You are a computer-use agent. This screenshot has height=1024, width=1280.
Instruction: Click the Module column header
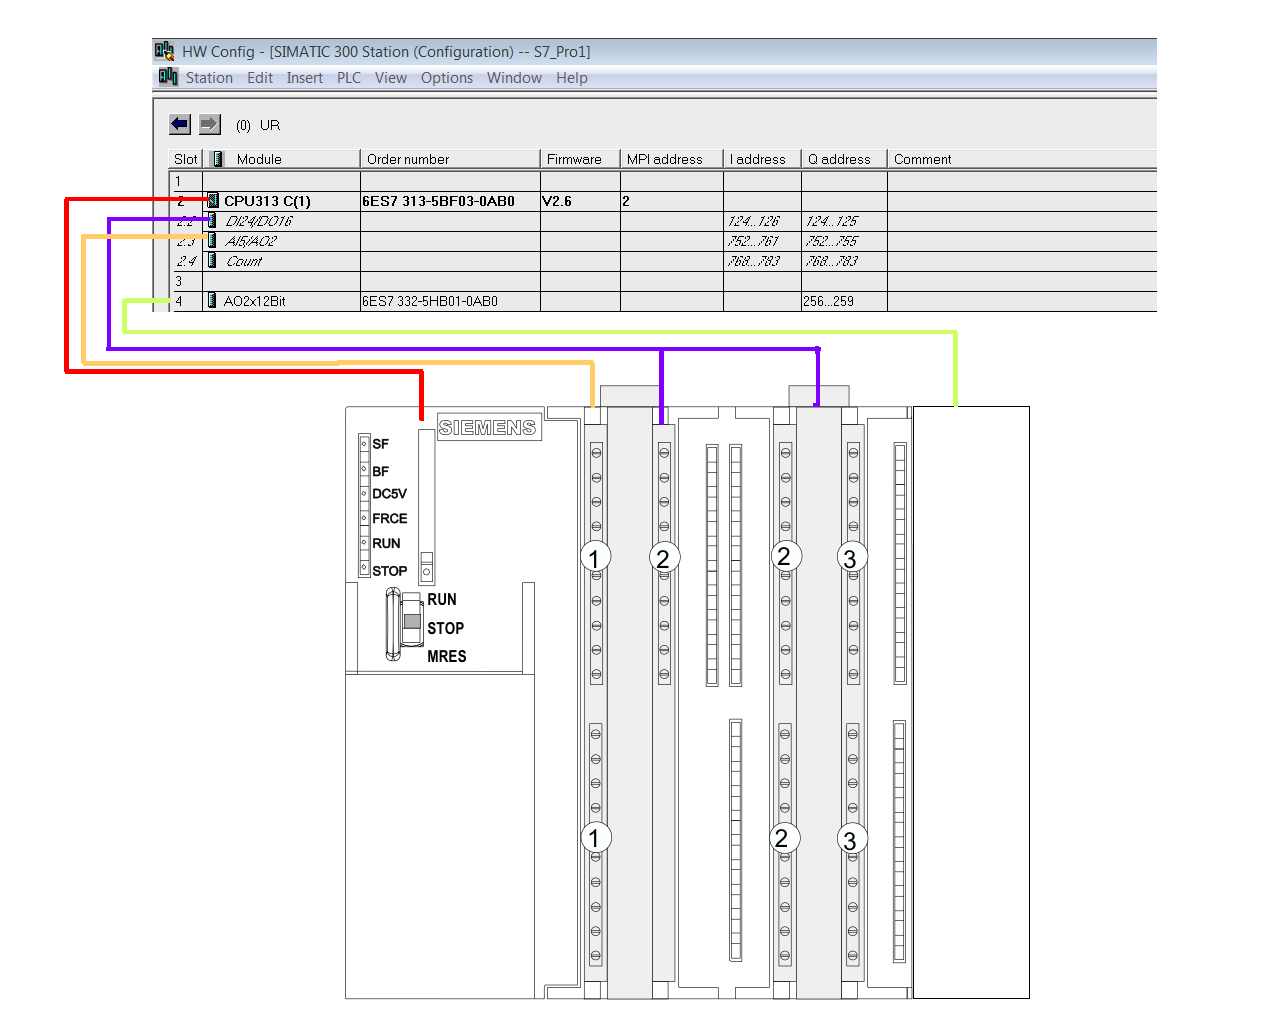point(283,159)
